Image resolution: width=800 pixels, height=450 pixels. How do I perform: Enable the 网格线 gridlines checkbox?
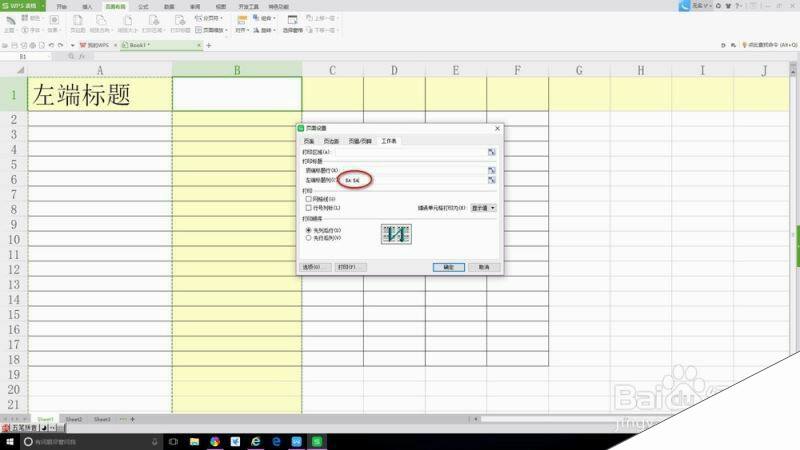pyautogui.click(x=308, y=199)
